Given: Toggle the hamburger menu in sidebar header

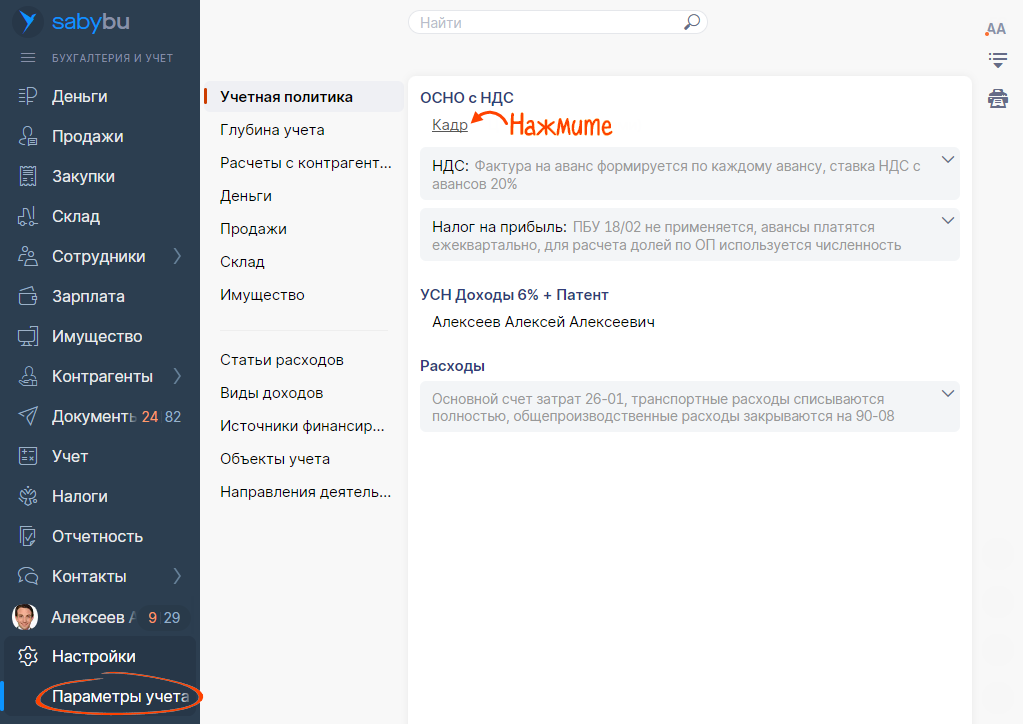Looking at the screenshot, I should point(28,58).
